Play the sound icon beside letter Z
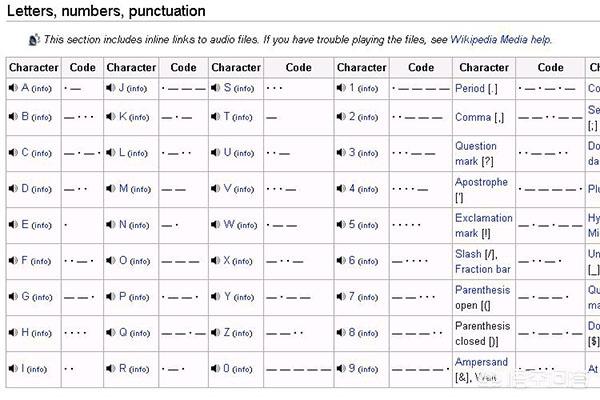Image resolution: width=600 pixels, height=400 pixels. 215,332
